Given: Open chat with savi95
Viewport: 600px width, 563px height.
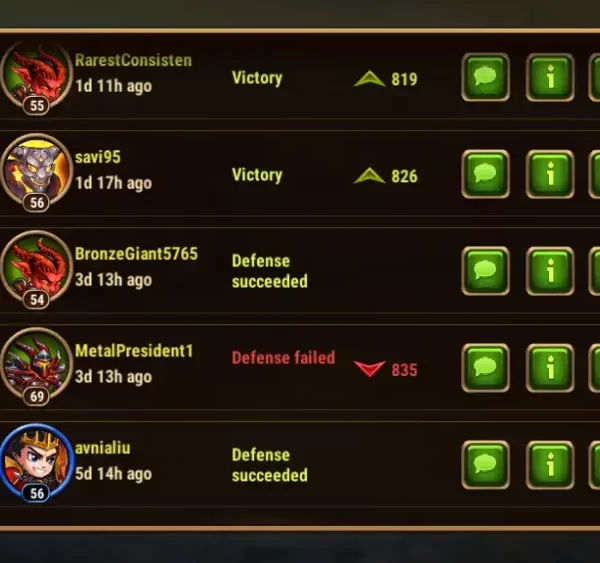Looking at the screenshot, I should (x=485, y=174).
